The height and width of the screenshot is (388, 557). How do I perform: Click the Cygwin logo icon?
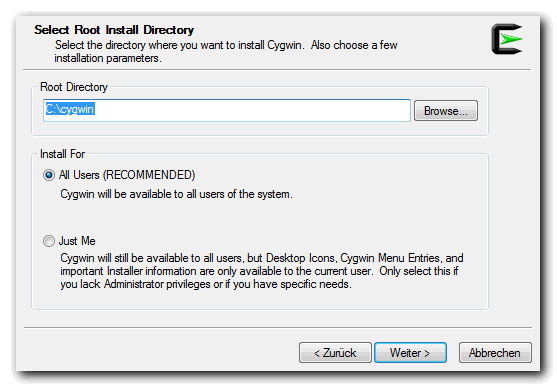tap(507, 39)
